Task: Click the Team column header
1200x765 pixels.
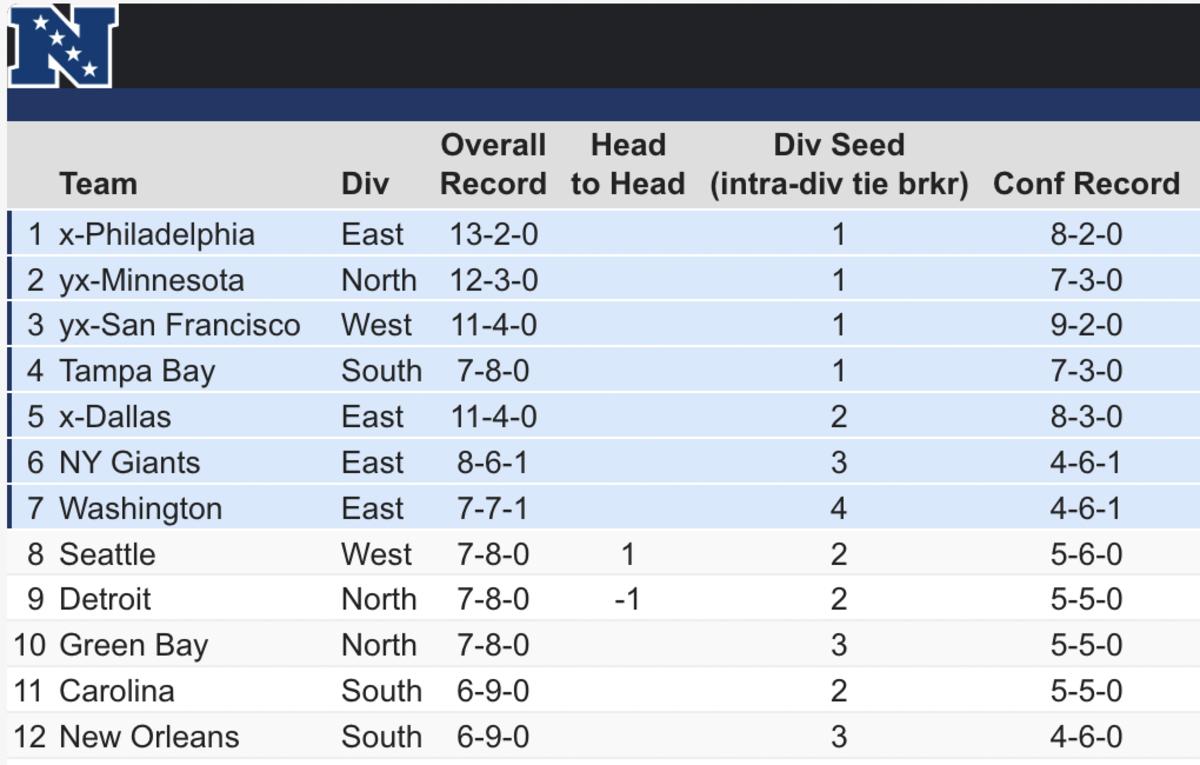Action: coord(98,184)
